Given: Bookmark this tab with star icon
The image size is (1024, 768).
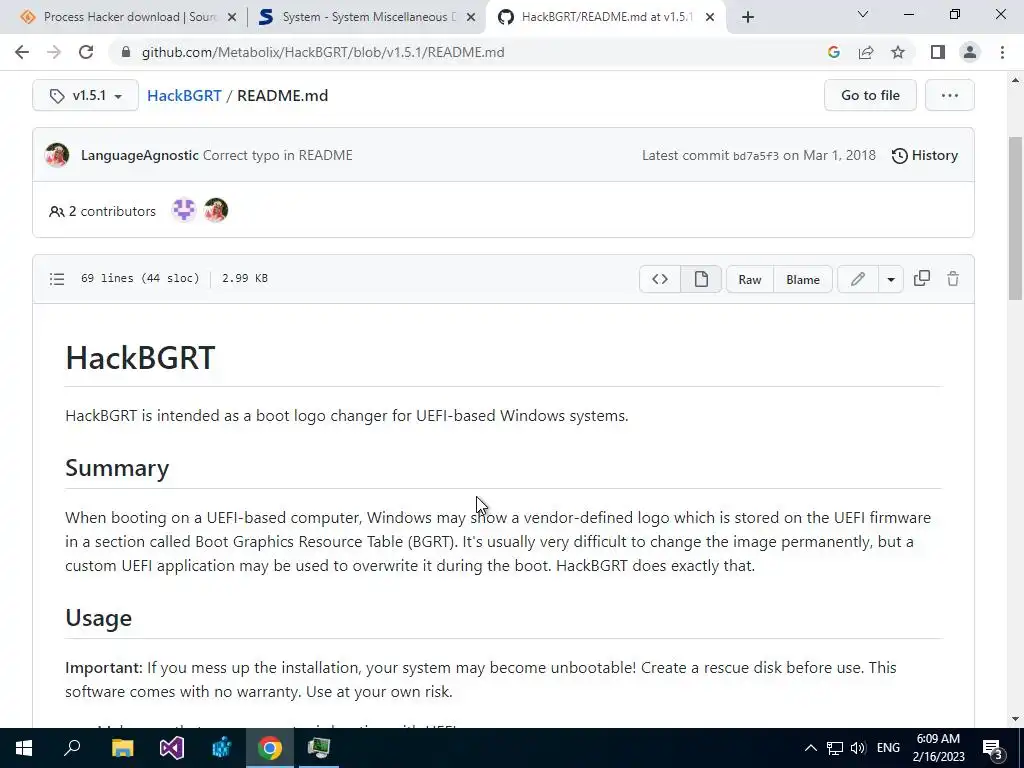Looking at the screenshot, I should pos(898,52).
